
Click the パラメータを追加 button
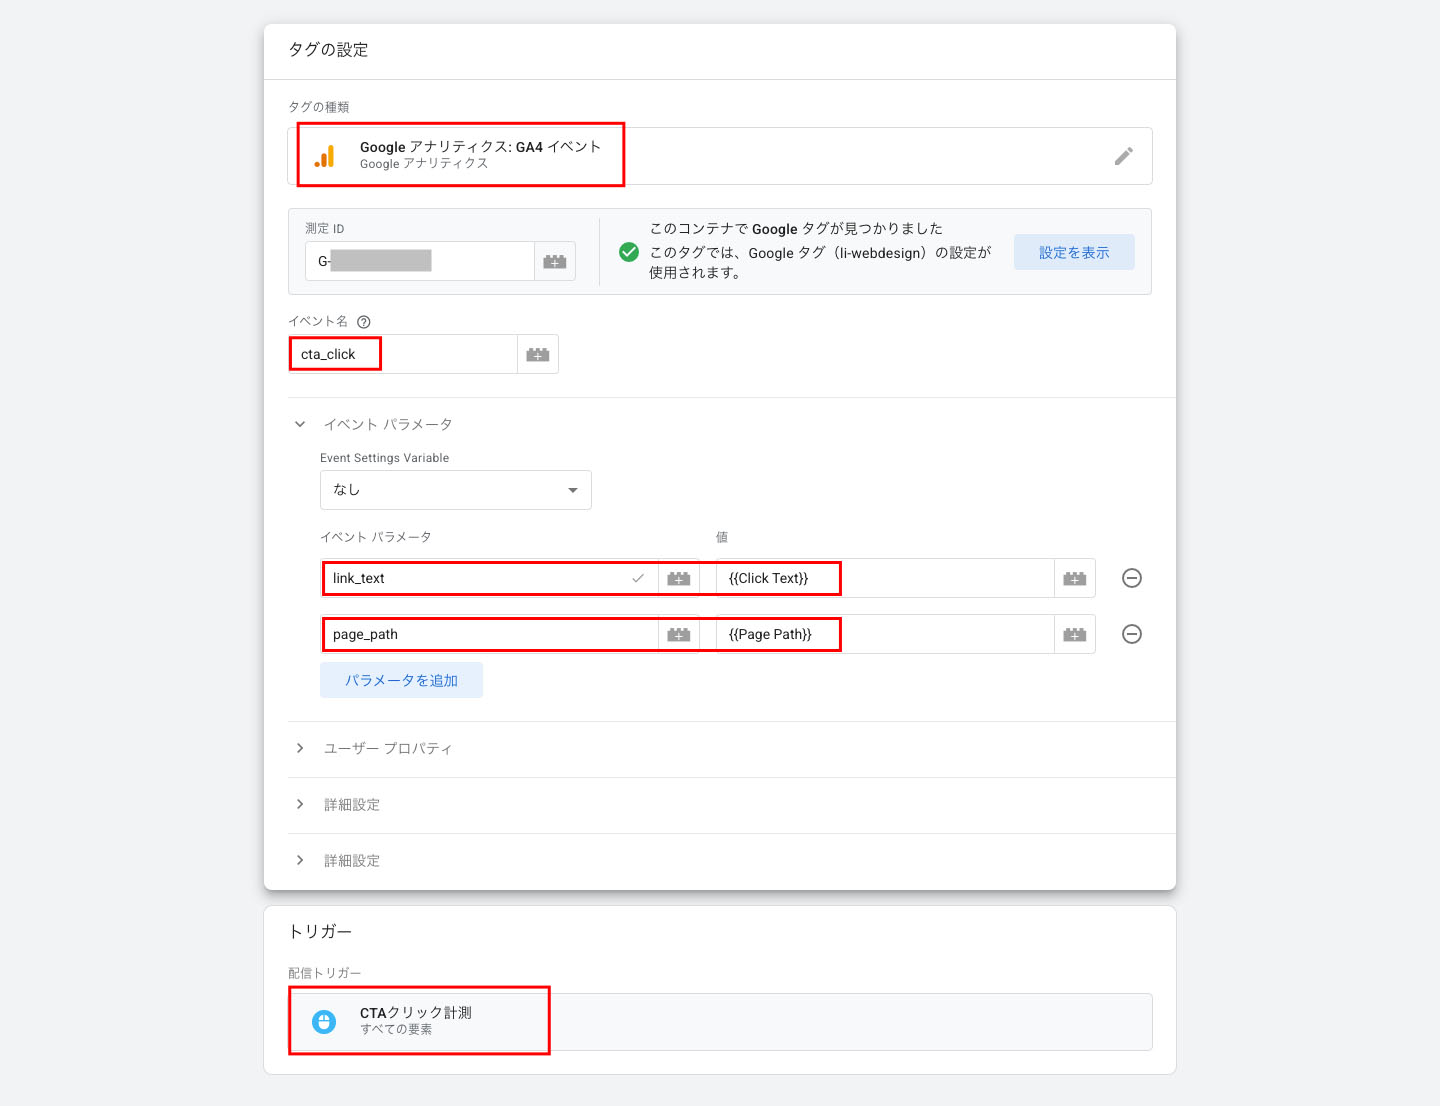[x=401, y=680]
